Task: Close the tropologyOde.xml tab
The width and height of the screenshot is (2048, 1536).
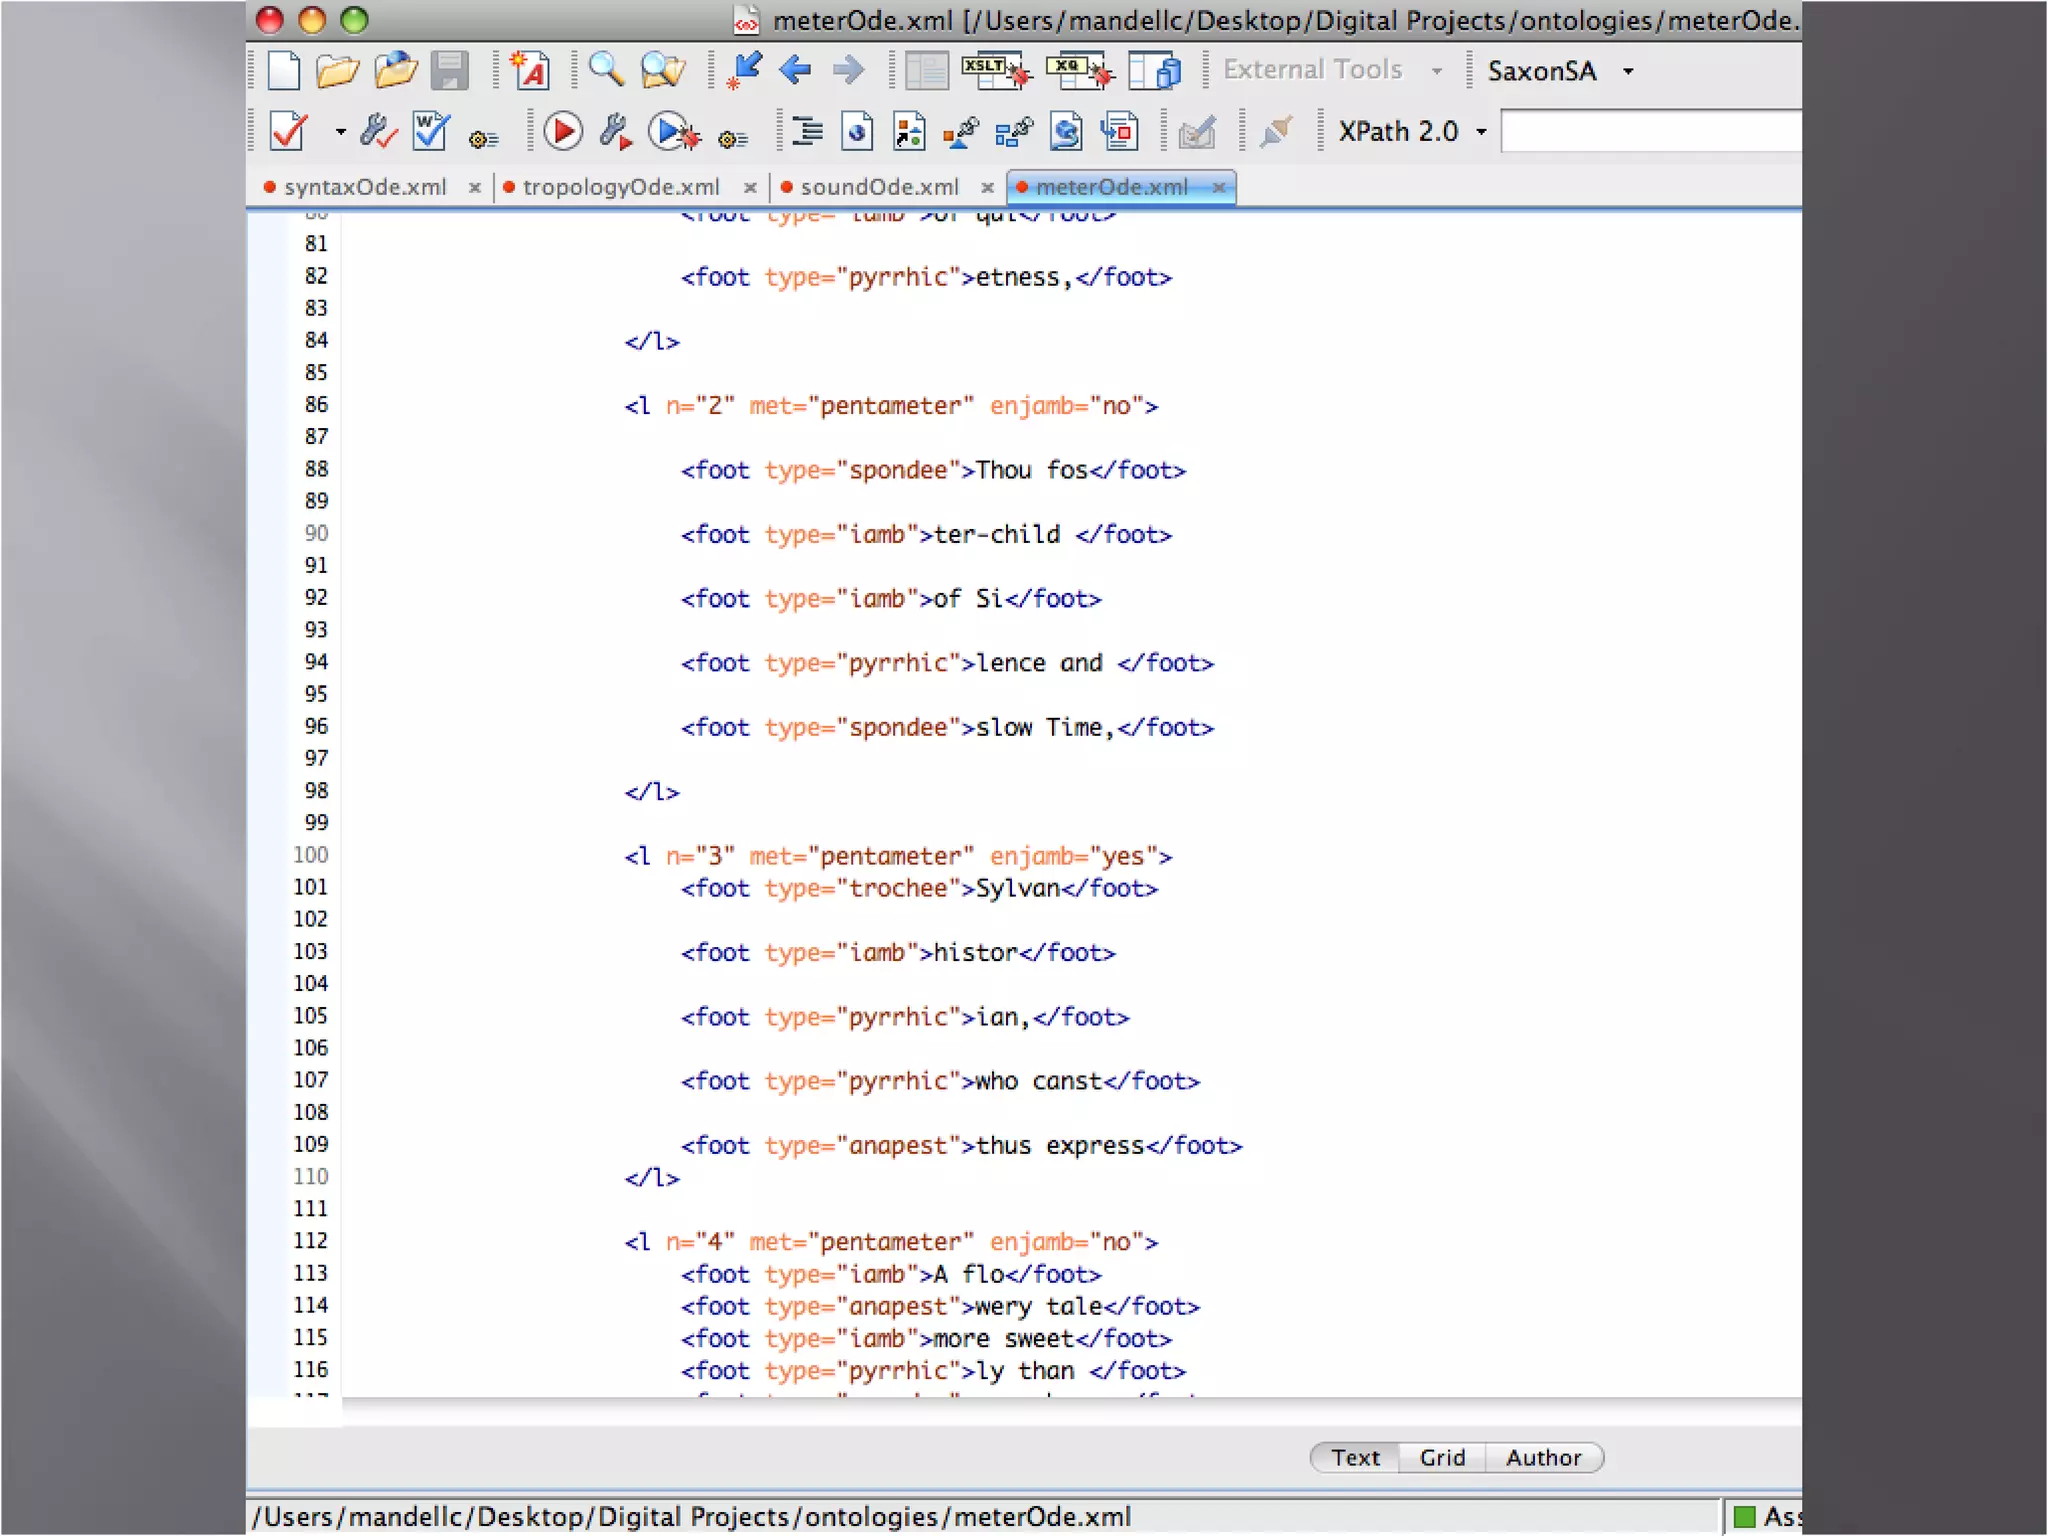Action: click(x=750, y=188)
